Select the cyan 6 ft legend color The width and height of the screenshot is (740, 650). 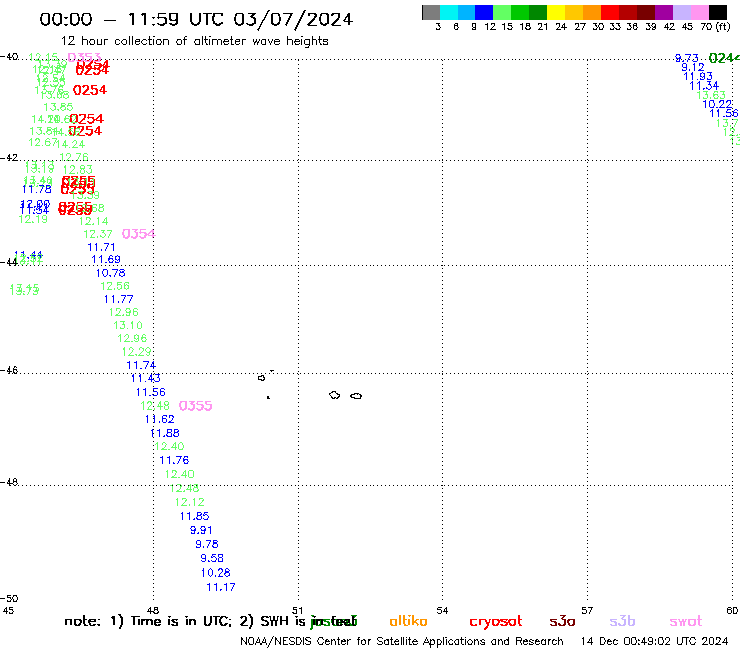(x=449, y=12)
